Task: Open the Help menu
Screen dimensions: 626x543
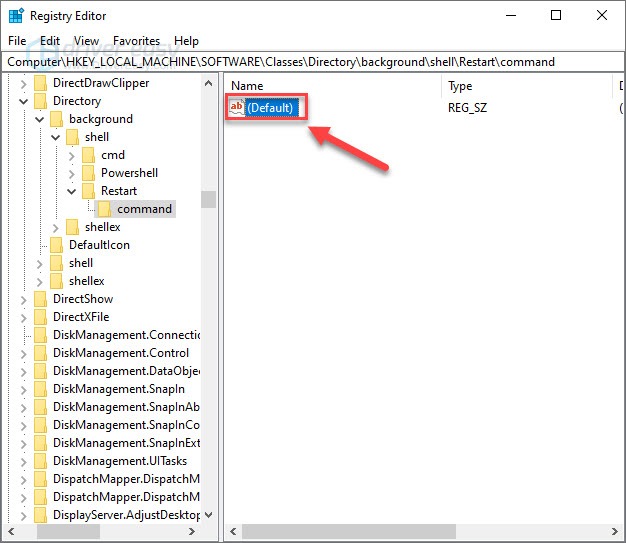Action: click(186, 41)
